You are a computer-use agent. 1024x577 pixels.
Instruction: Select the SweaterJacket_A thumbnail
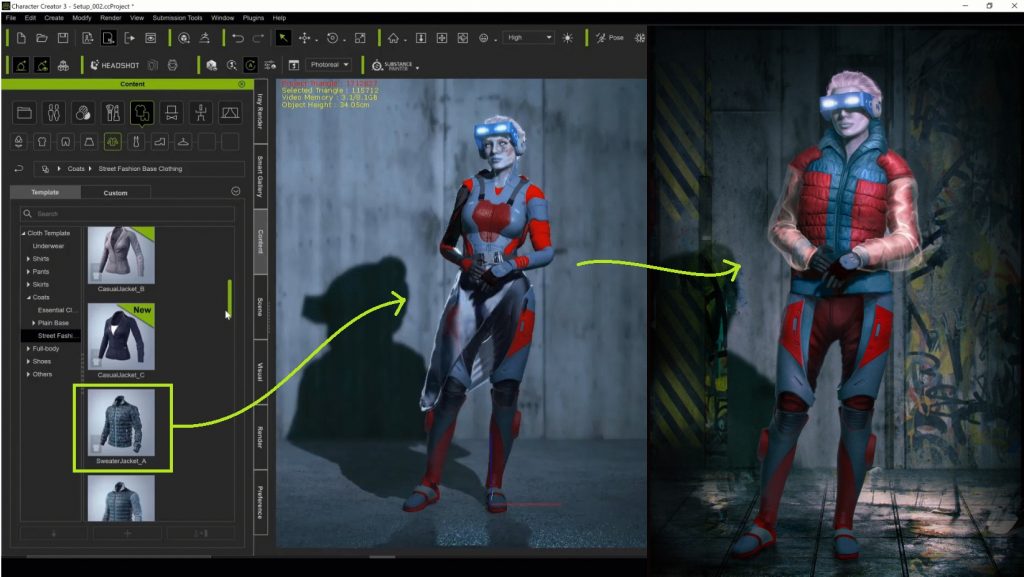point(121,422)
